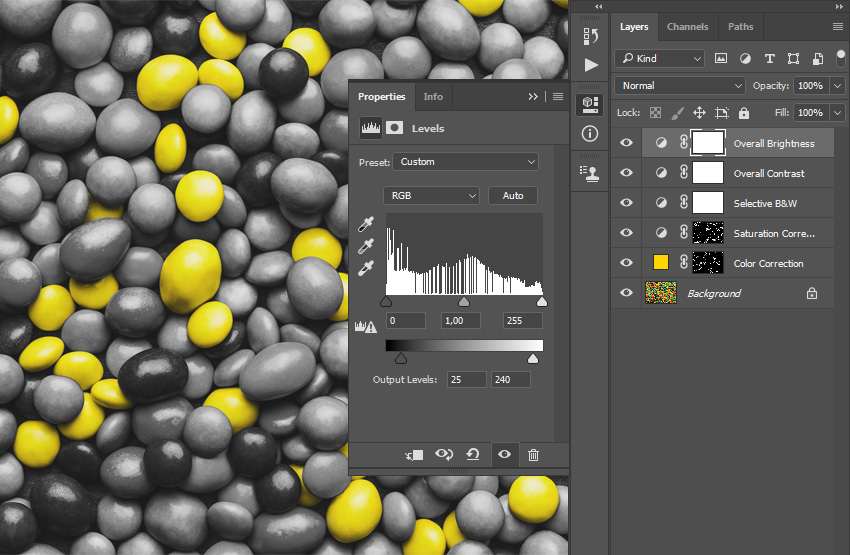Open the RGB channel dropdown
The image size is (850, 555).
(432, 196)
